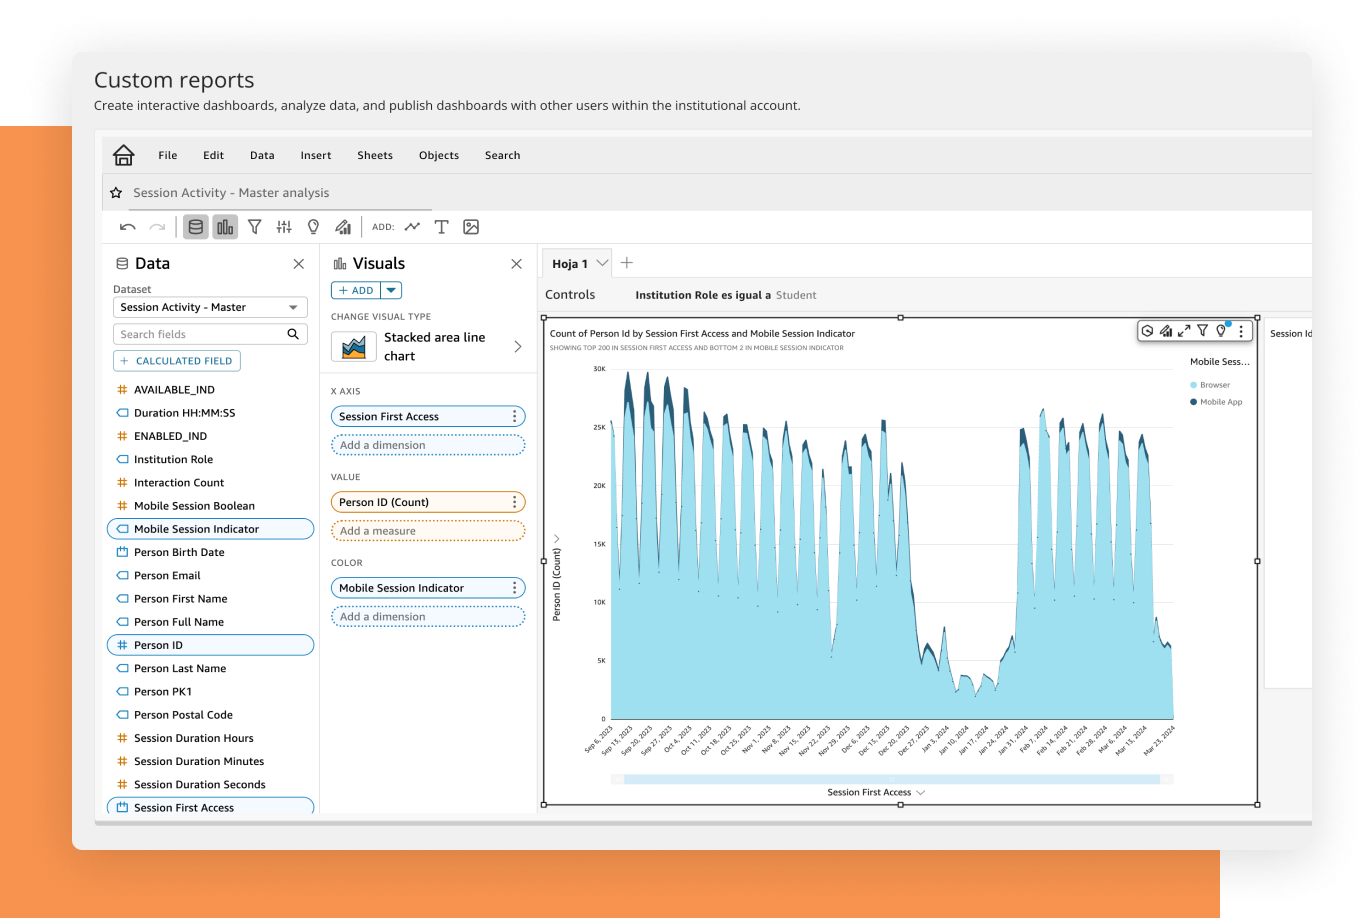This screenshot has width=1372, height=918.
Task: Add an image using the picture icon
Action: click(471, 227)
